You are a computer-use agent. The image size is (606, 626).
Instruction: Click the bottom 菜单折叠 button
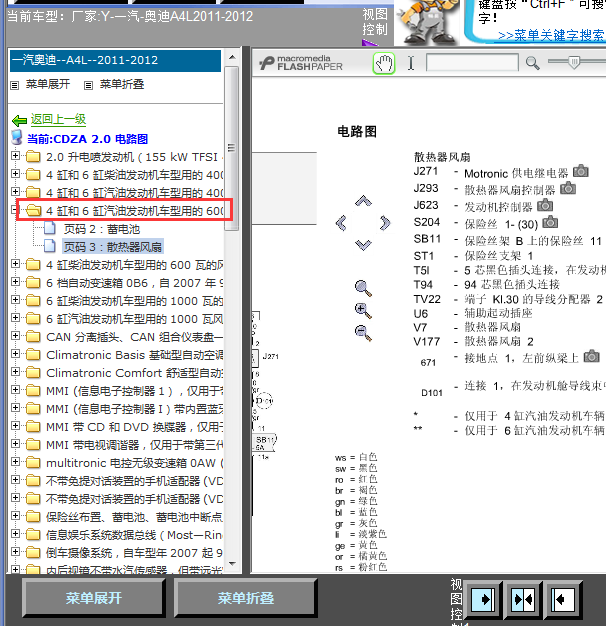(x=246, y=598)
